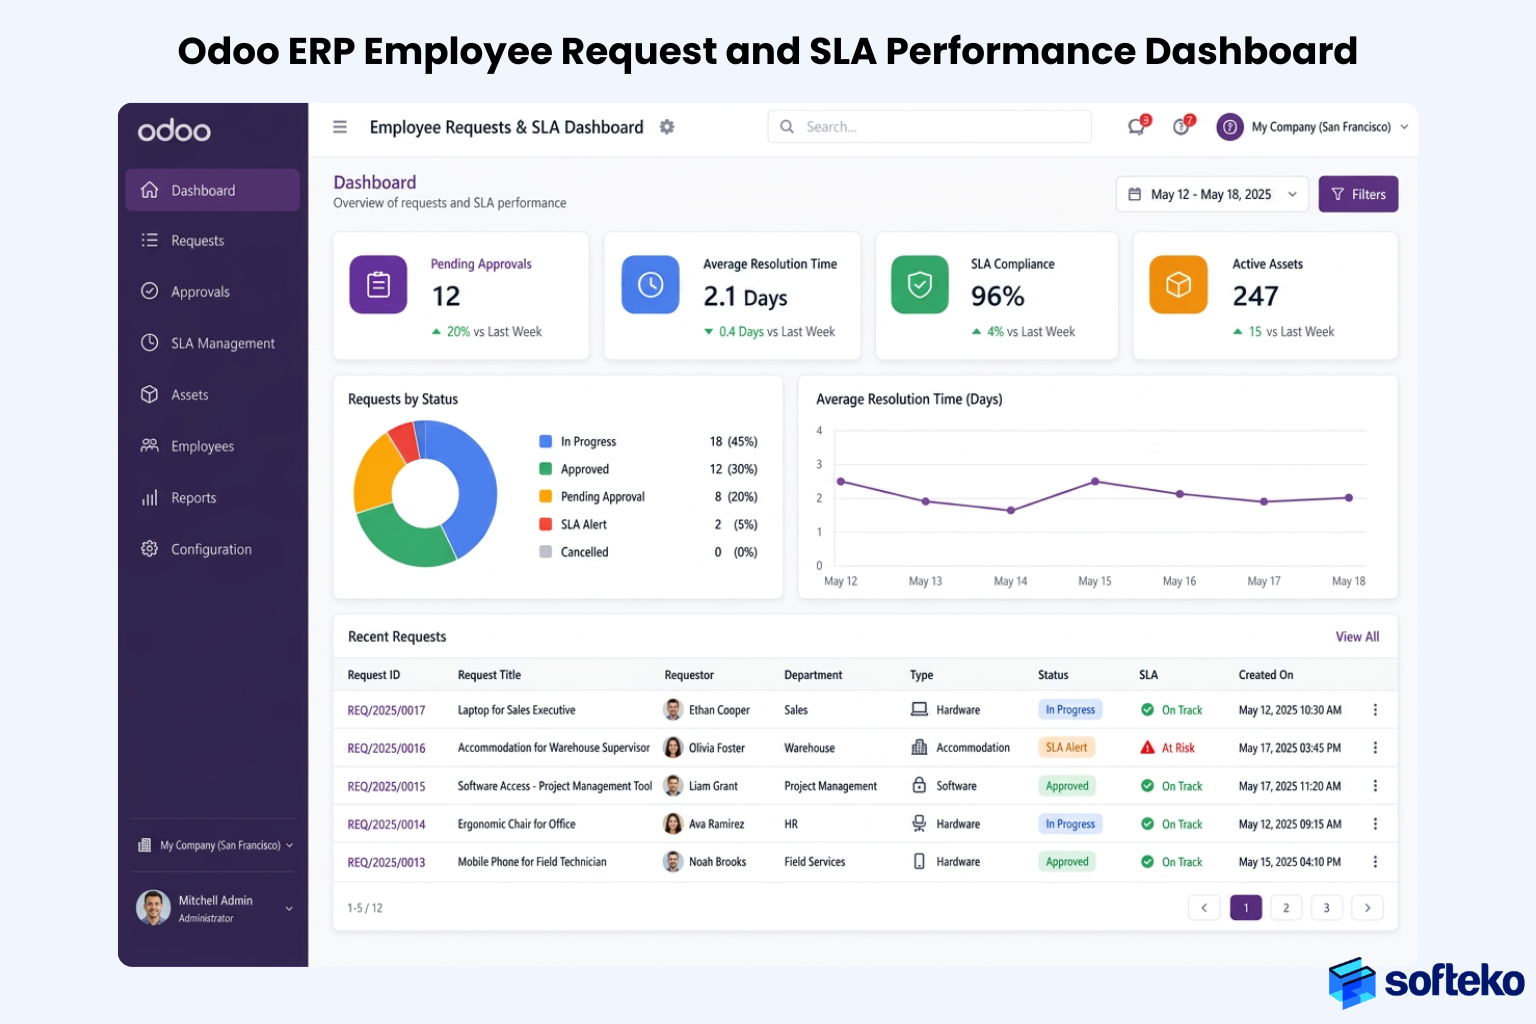Expand sidebar My Company (San Francisco) selector
This screenshot has height=1024, width=1536.
pos(215,846)
